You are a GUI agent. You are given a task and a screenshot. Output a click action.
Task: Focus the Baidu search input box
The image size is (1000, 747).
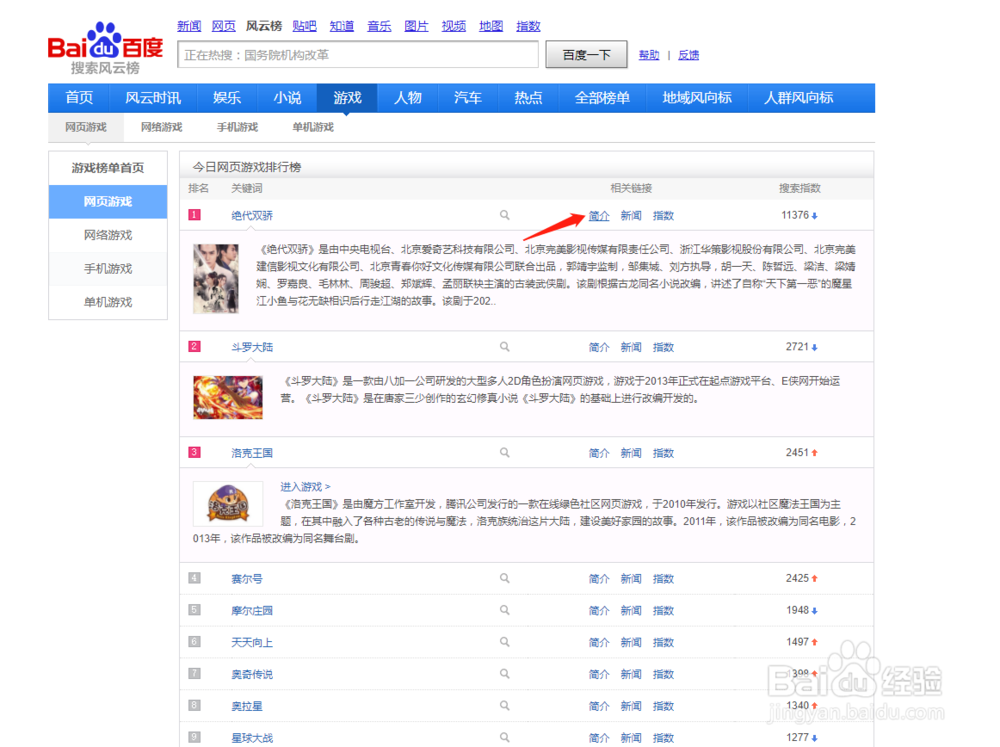[x=358, y=55]
